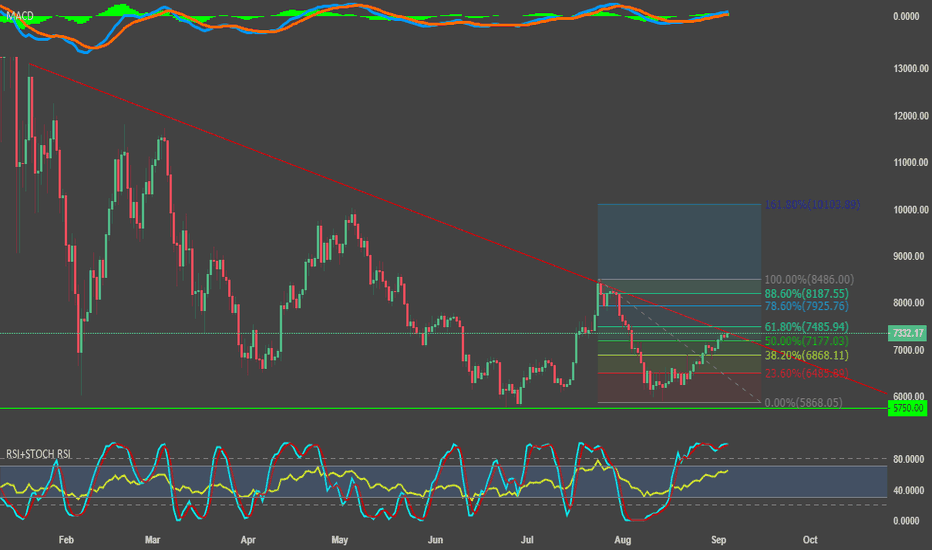The image size is (932, 550).
Task: Click the MACD indicator label
Action: (20, 16)
